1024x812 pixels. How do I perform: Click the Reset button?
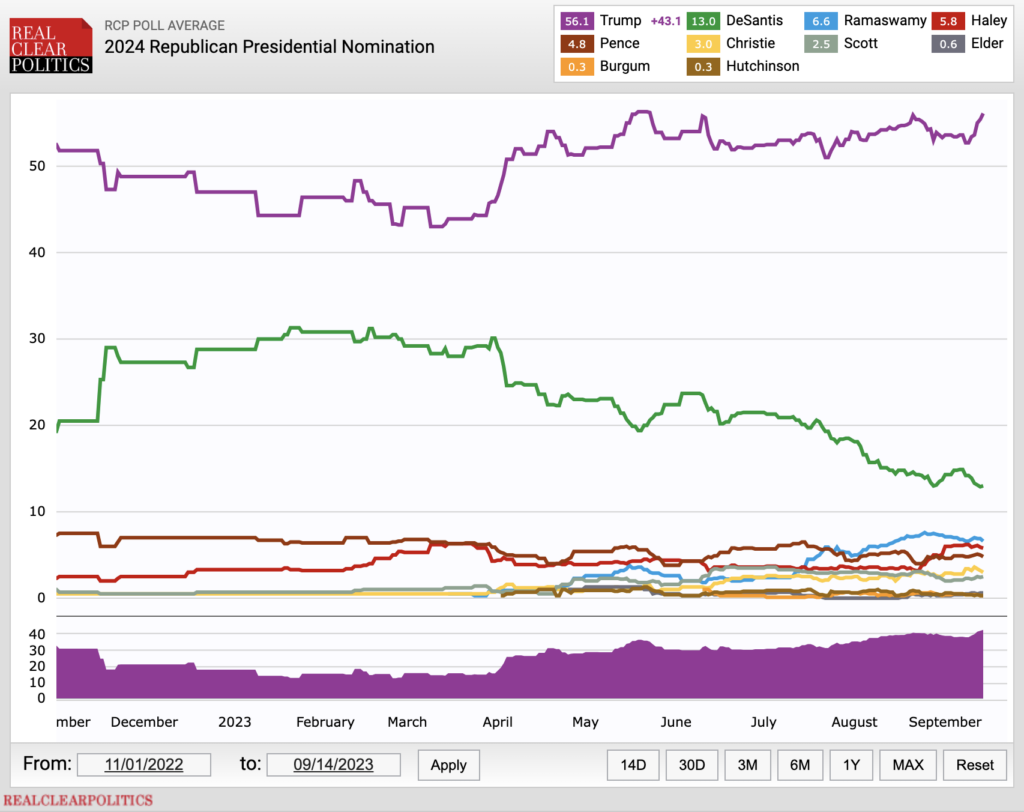pyautogui.click(x=975, y=765)
